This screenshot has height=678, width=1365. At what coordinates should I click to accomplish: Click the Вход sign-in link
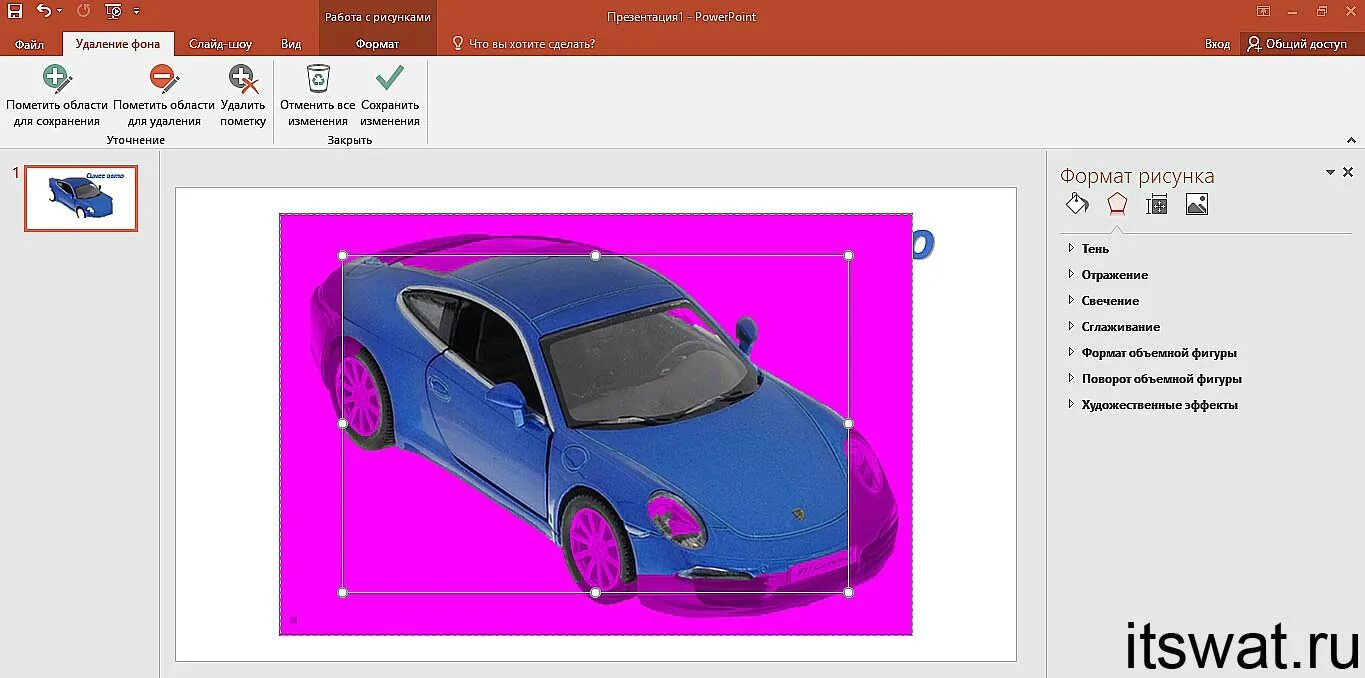click(1217, 44)
